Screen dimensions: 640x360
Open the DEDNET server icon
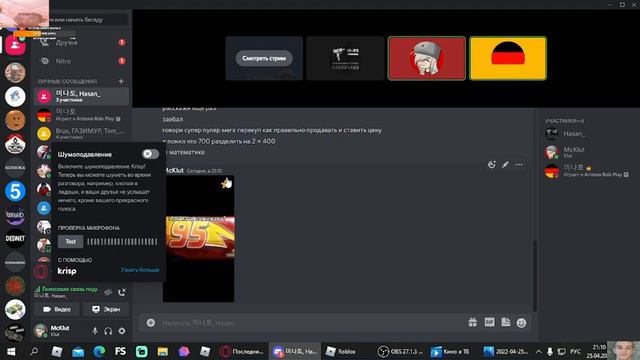coord(15,238)
